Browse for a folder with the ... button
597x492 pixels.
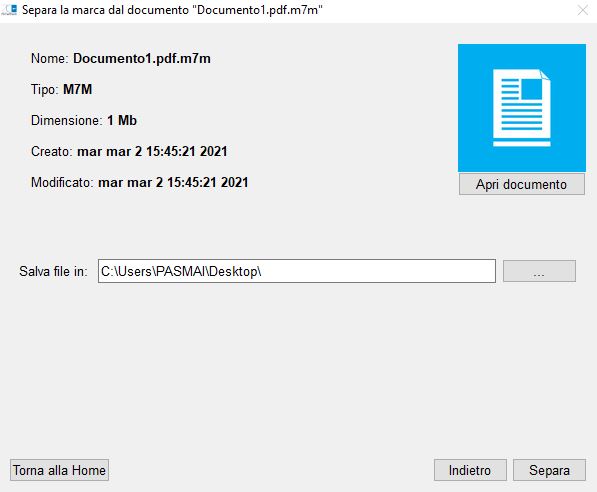click(x=539, y=271)
